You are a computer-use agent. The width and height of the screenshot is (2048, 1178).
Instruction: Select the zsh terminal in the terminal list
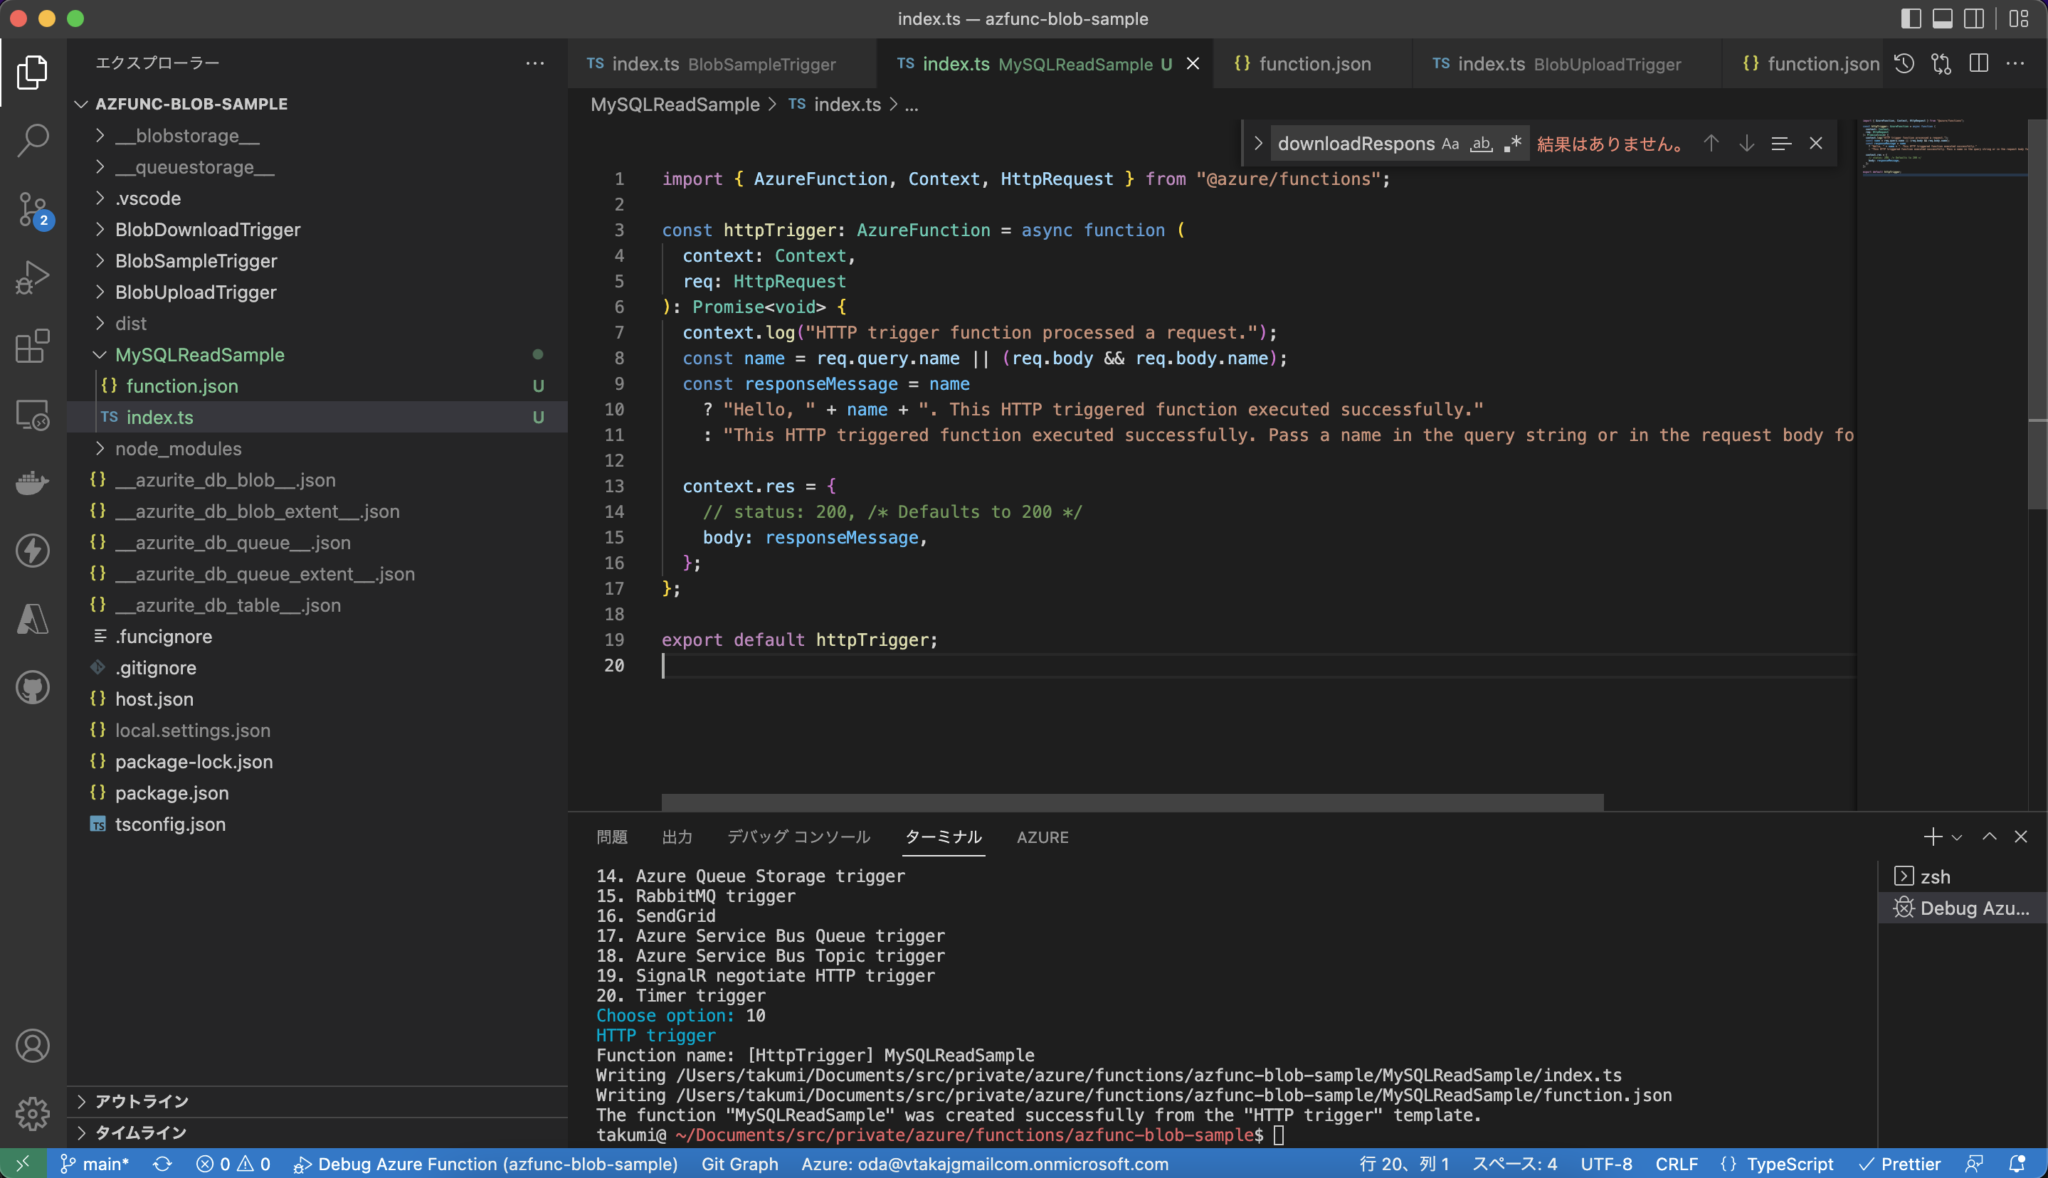[x=1936, y=876]
